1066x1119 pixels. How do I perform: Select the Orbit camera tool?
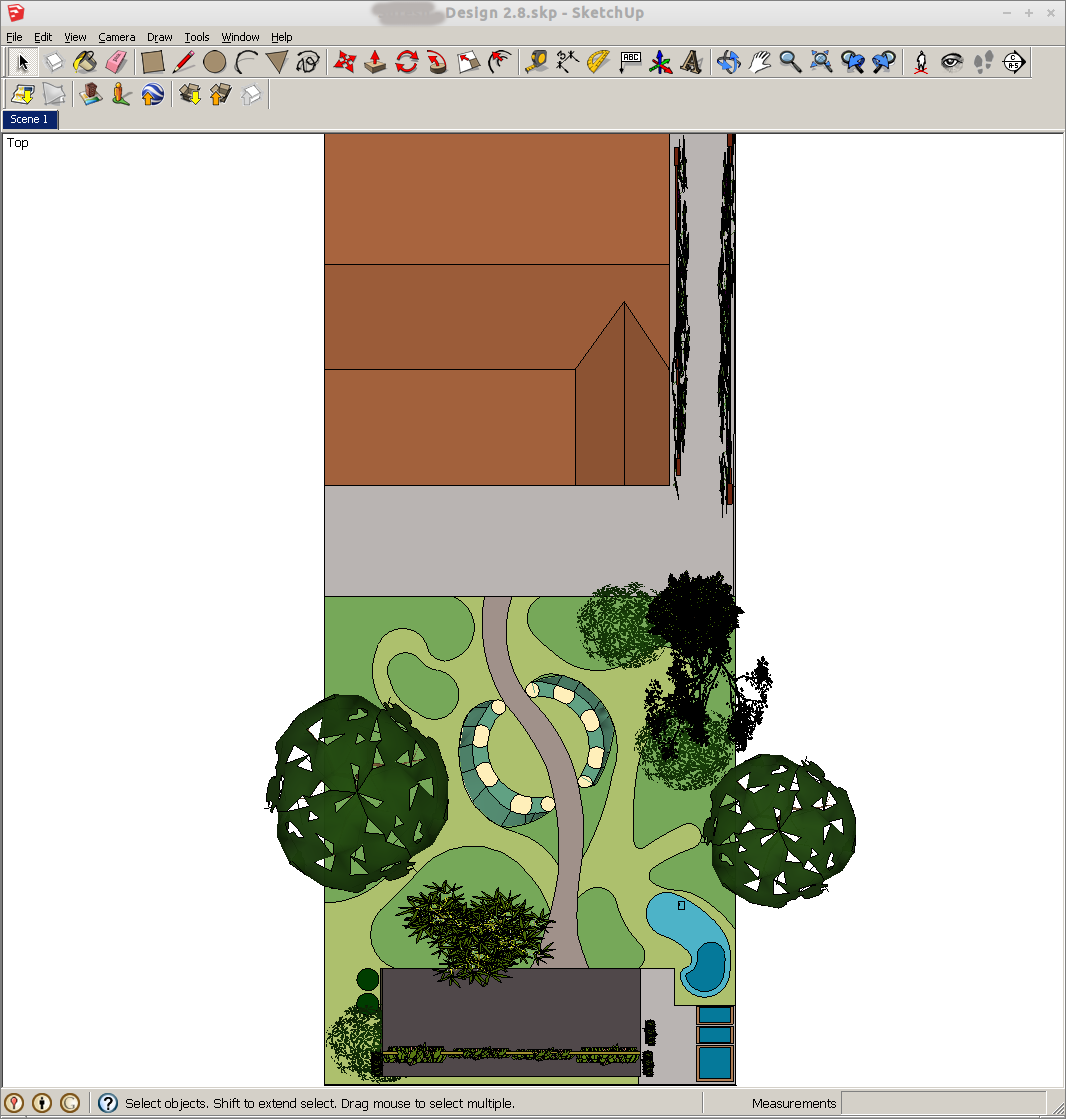(x=728, y=62)
